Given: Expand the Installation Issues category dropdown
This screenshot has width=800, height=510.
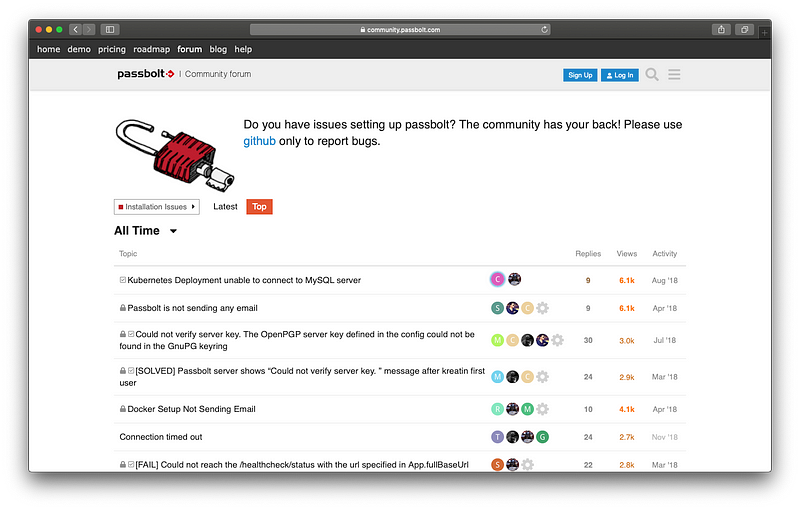Looking at the screenshot, I should coord(157,207).
